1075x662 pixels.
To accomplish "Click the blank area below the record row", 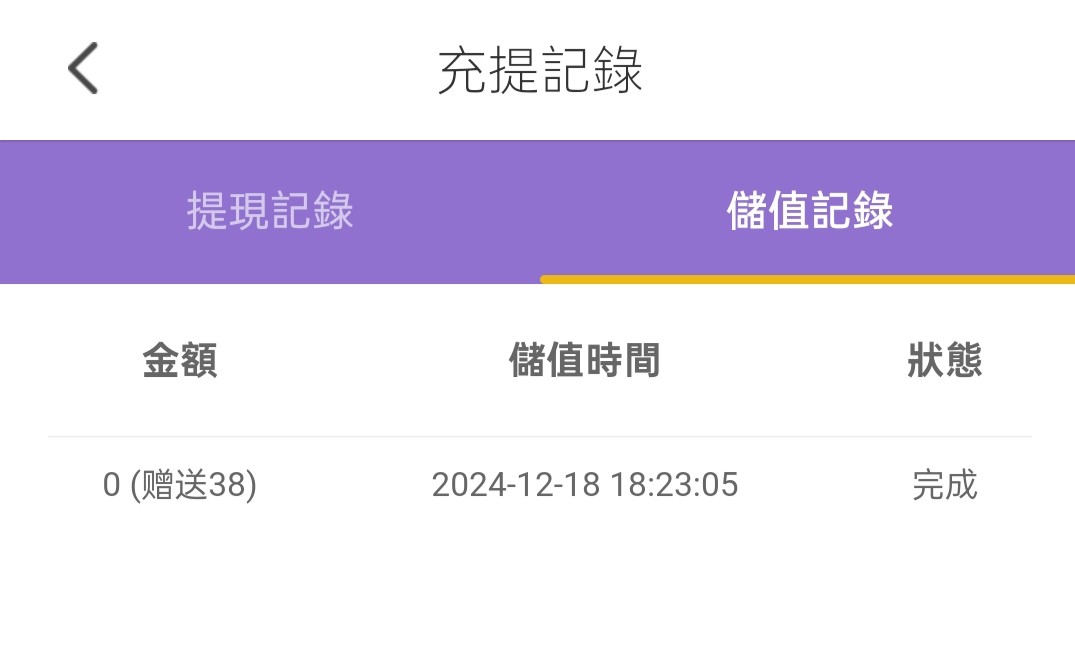I will 540,590.
